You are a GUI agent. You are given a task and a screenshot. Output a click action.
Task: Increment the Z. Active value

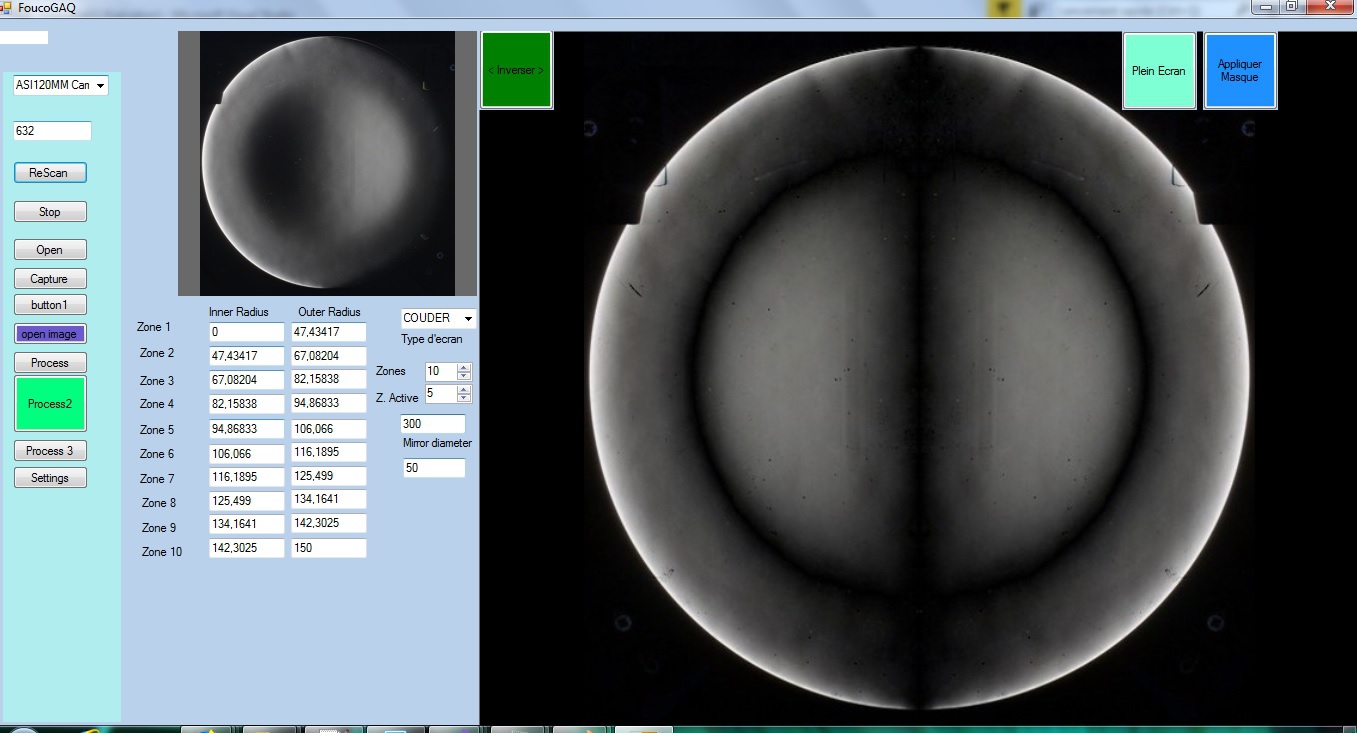click(464, 390)
